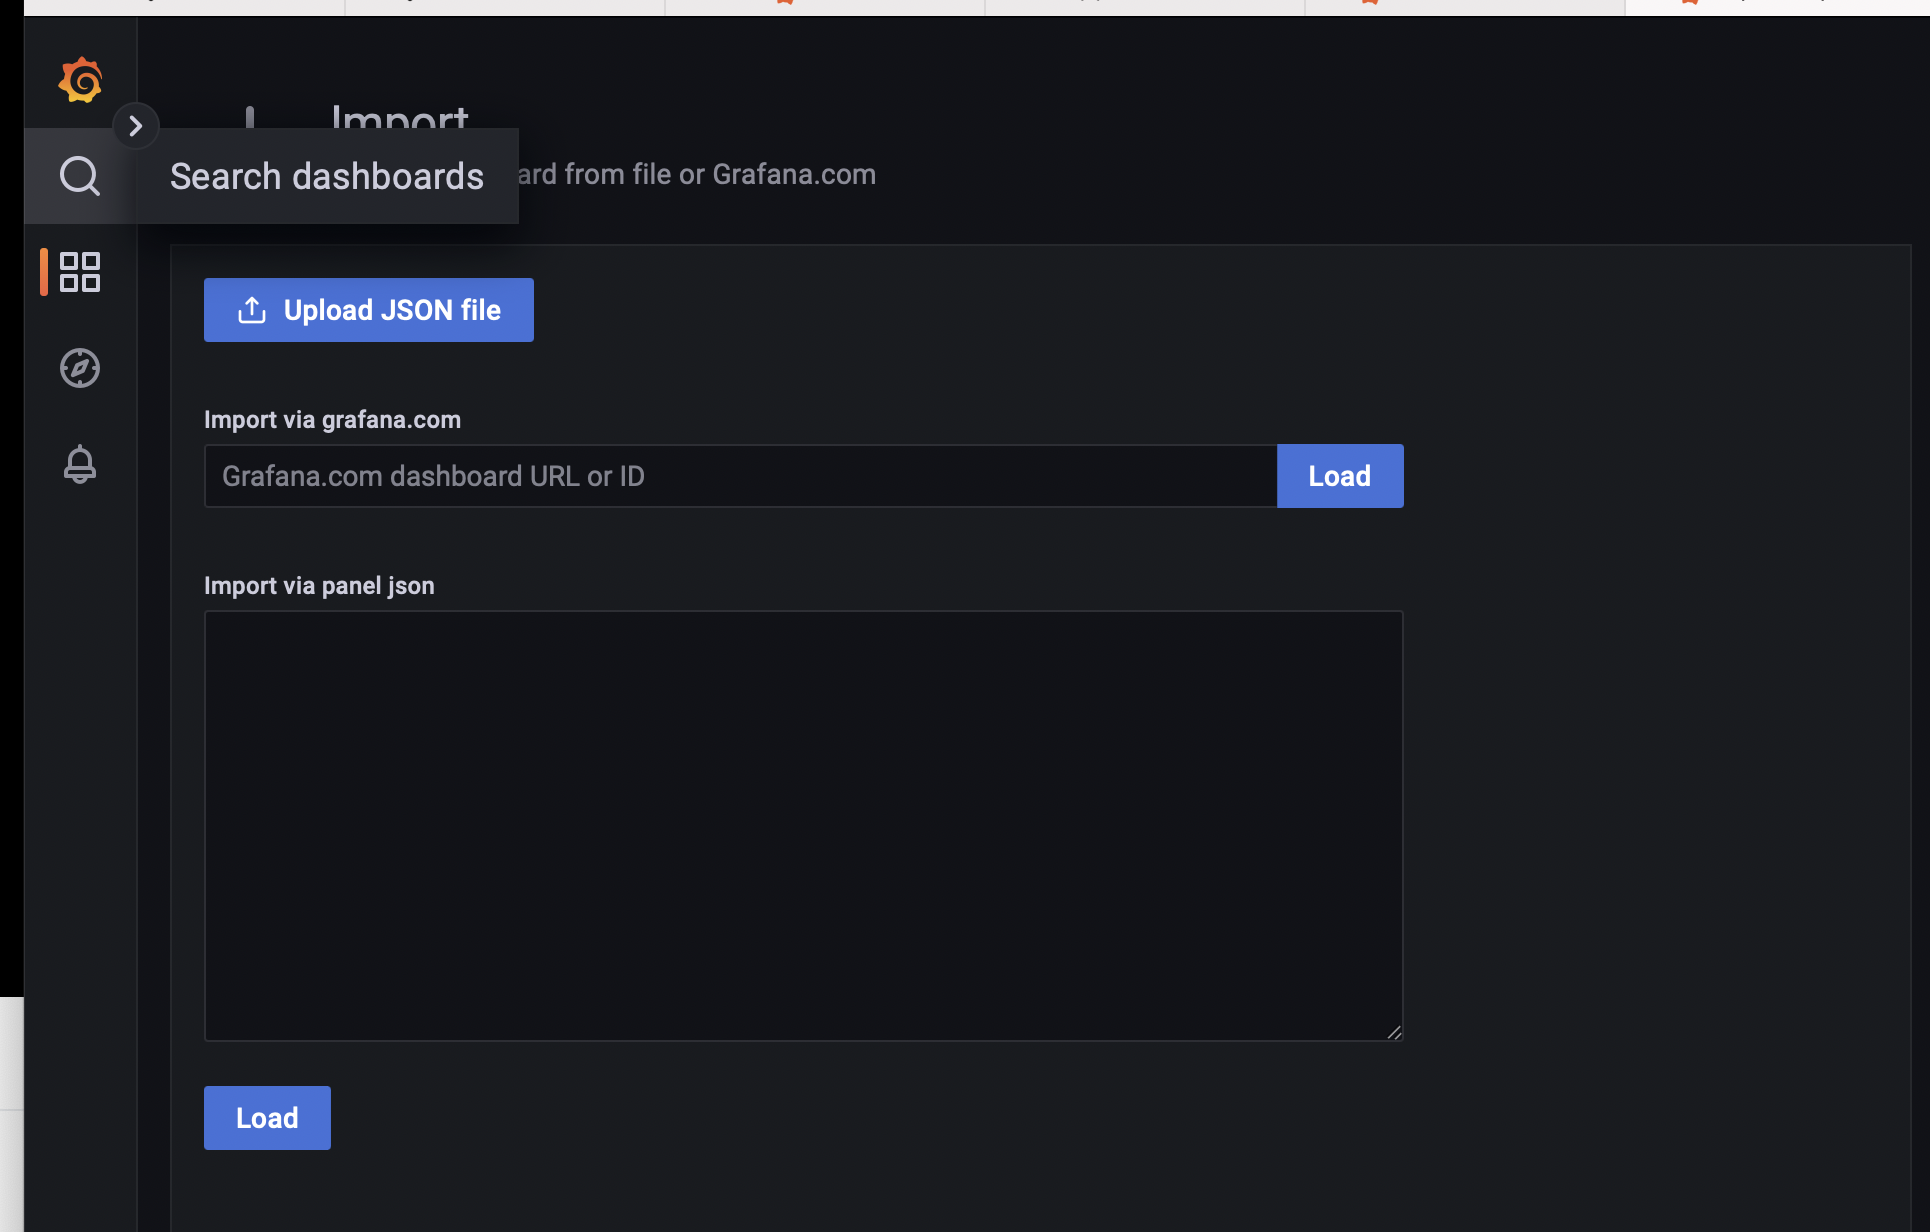Viewport: 1930px width, 1232px height.
Task: Open the Search dashboards menu label
Action: (x=327, y=176)
